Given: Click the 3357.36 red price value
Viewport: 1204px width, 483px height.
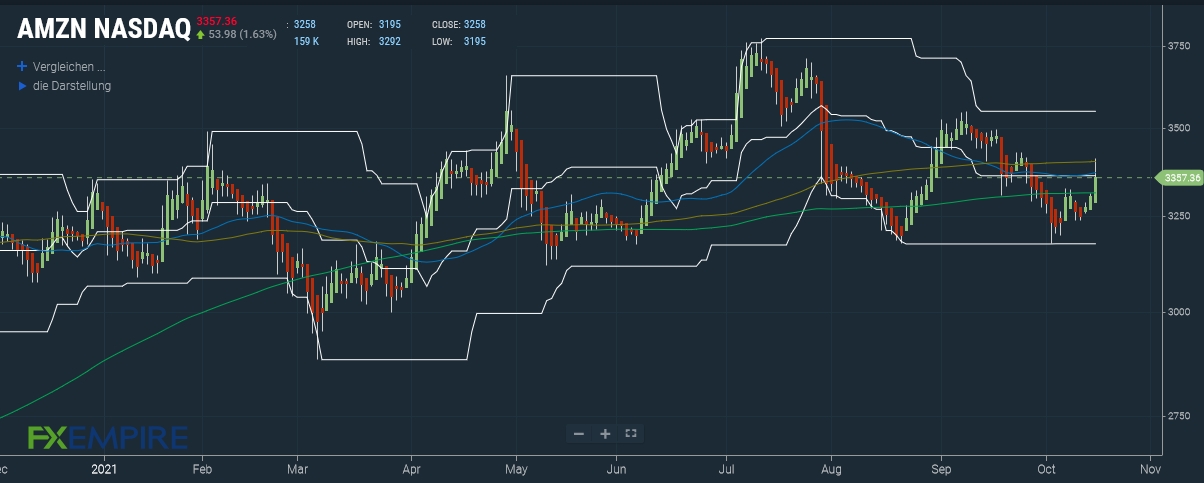Looking at the screenshot, I should click(x=217, y=21).
